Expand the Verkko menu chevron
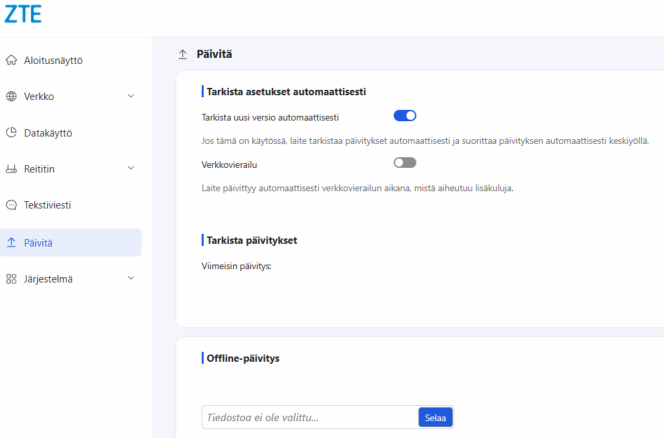Screen dimensions: 664x438 tap(131, 96)
